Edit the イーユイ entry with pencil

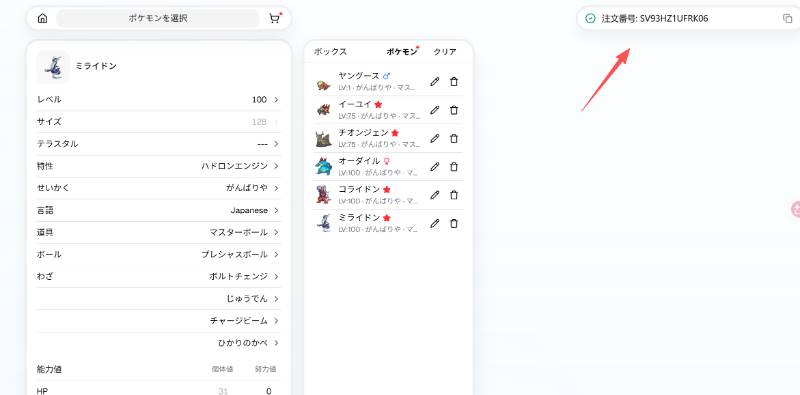point(435,110)
